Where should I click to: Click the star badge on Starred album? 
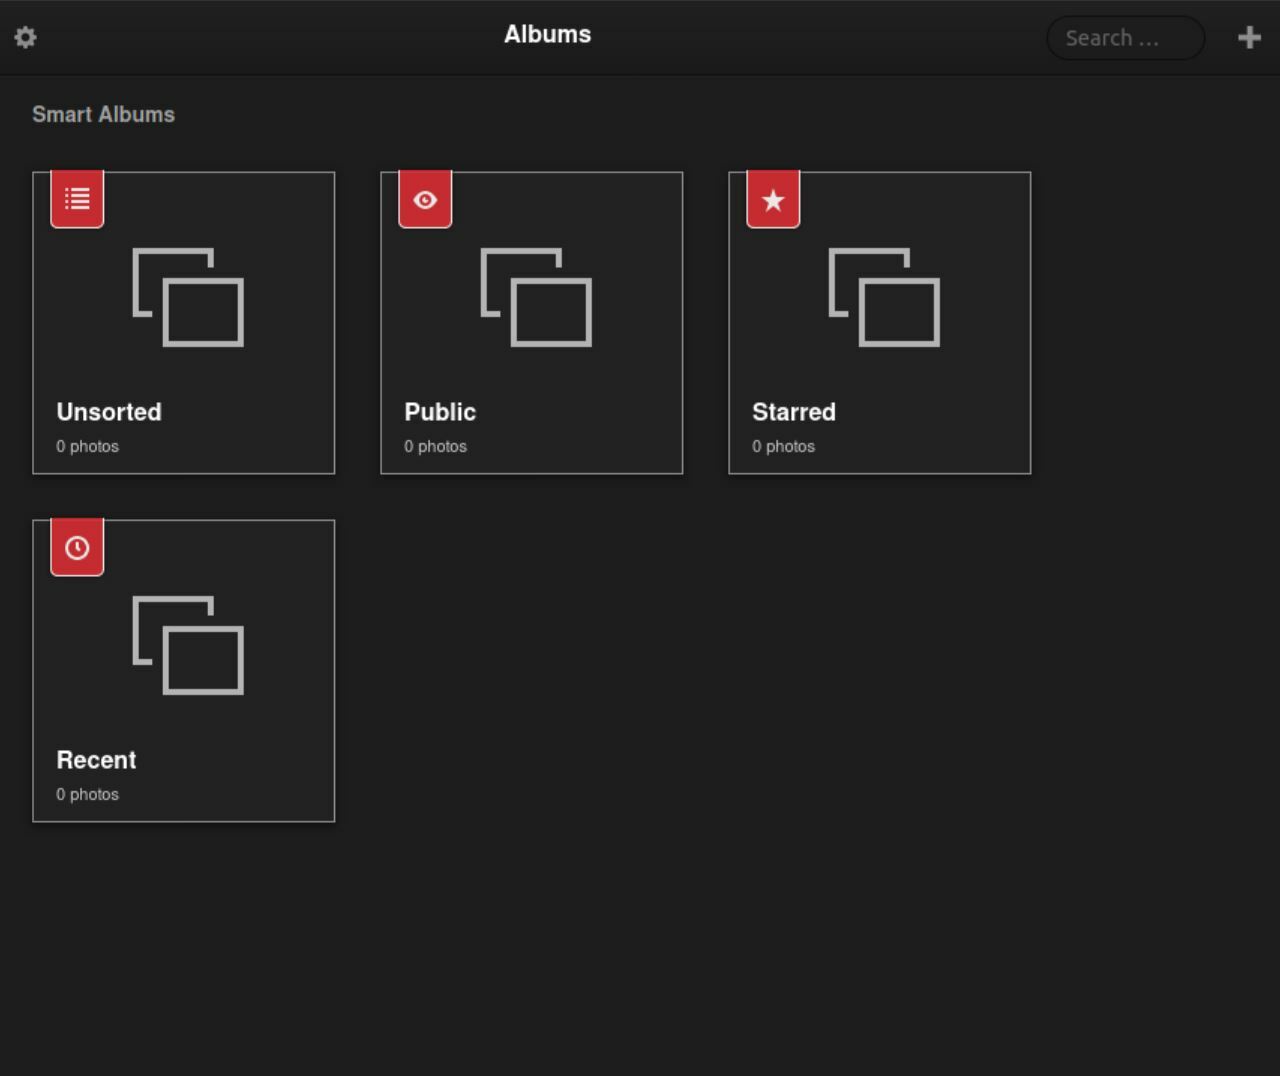coord(773,199)
